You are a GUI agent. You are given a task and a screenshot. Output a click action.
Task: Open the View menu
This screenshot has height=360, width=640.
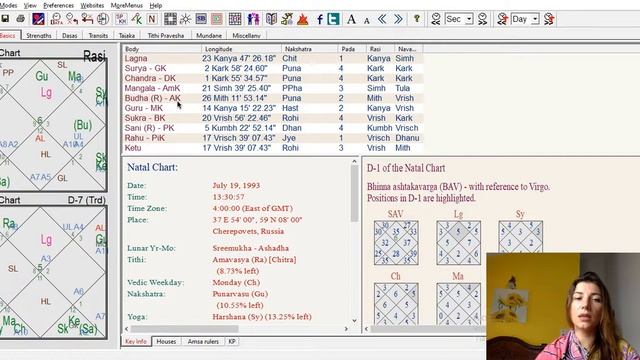coord(30,5)
